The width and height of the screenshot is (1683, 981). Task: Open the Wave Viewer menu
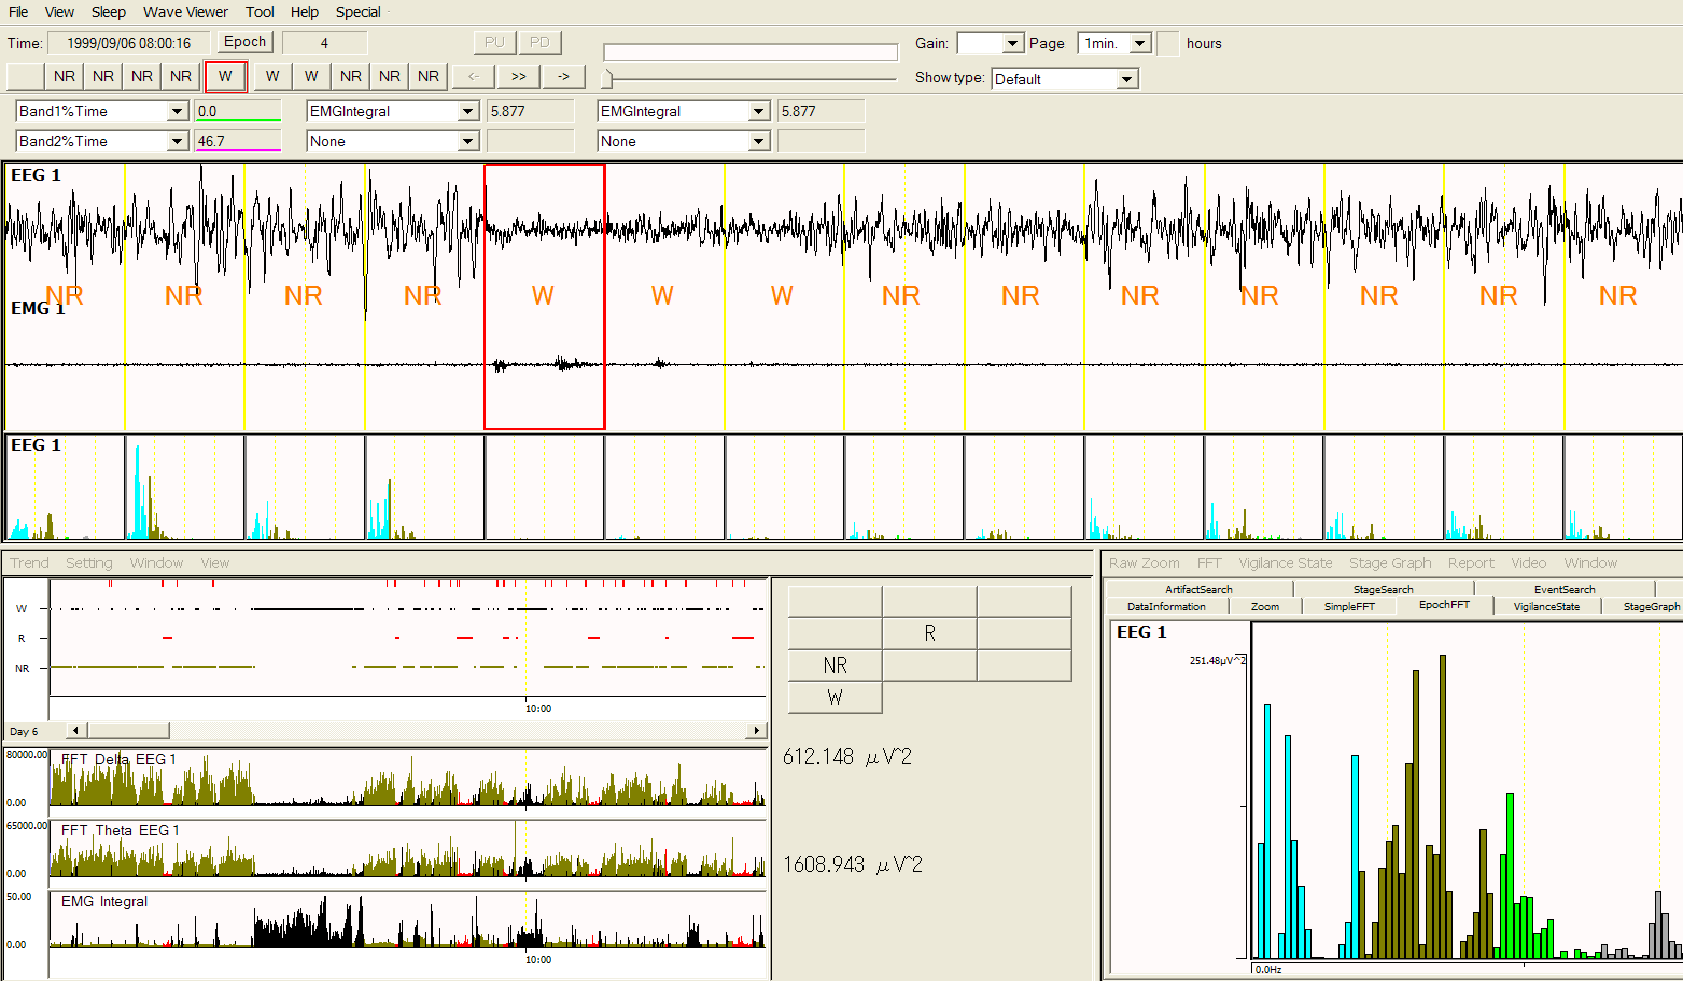pos(185,12)
